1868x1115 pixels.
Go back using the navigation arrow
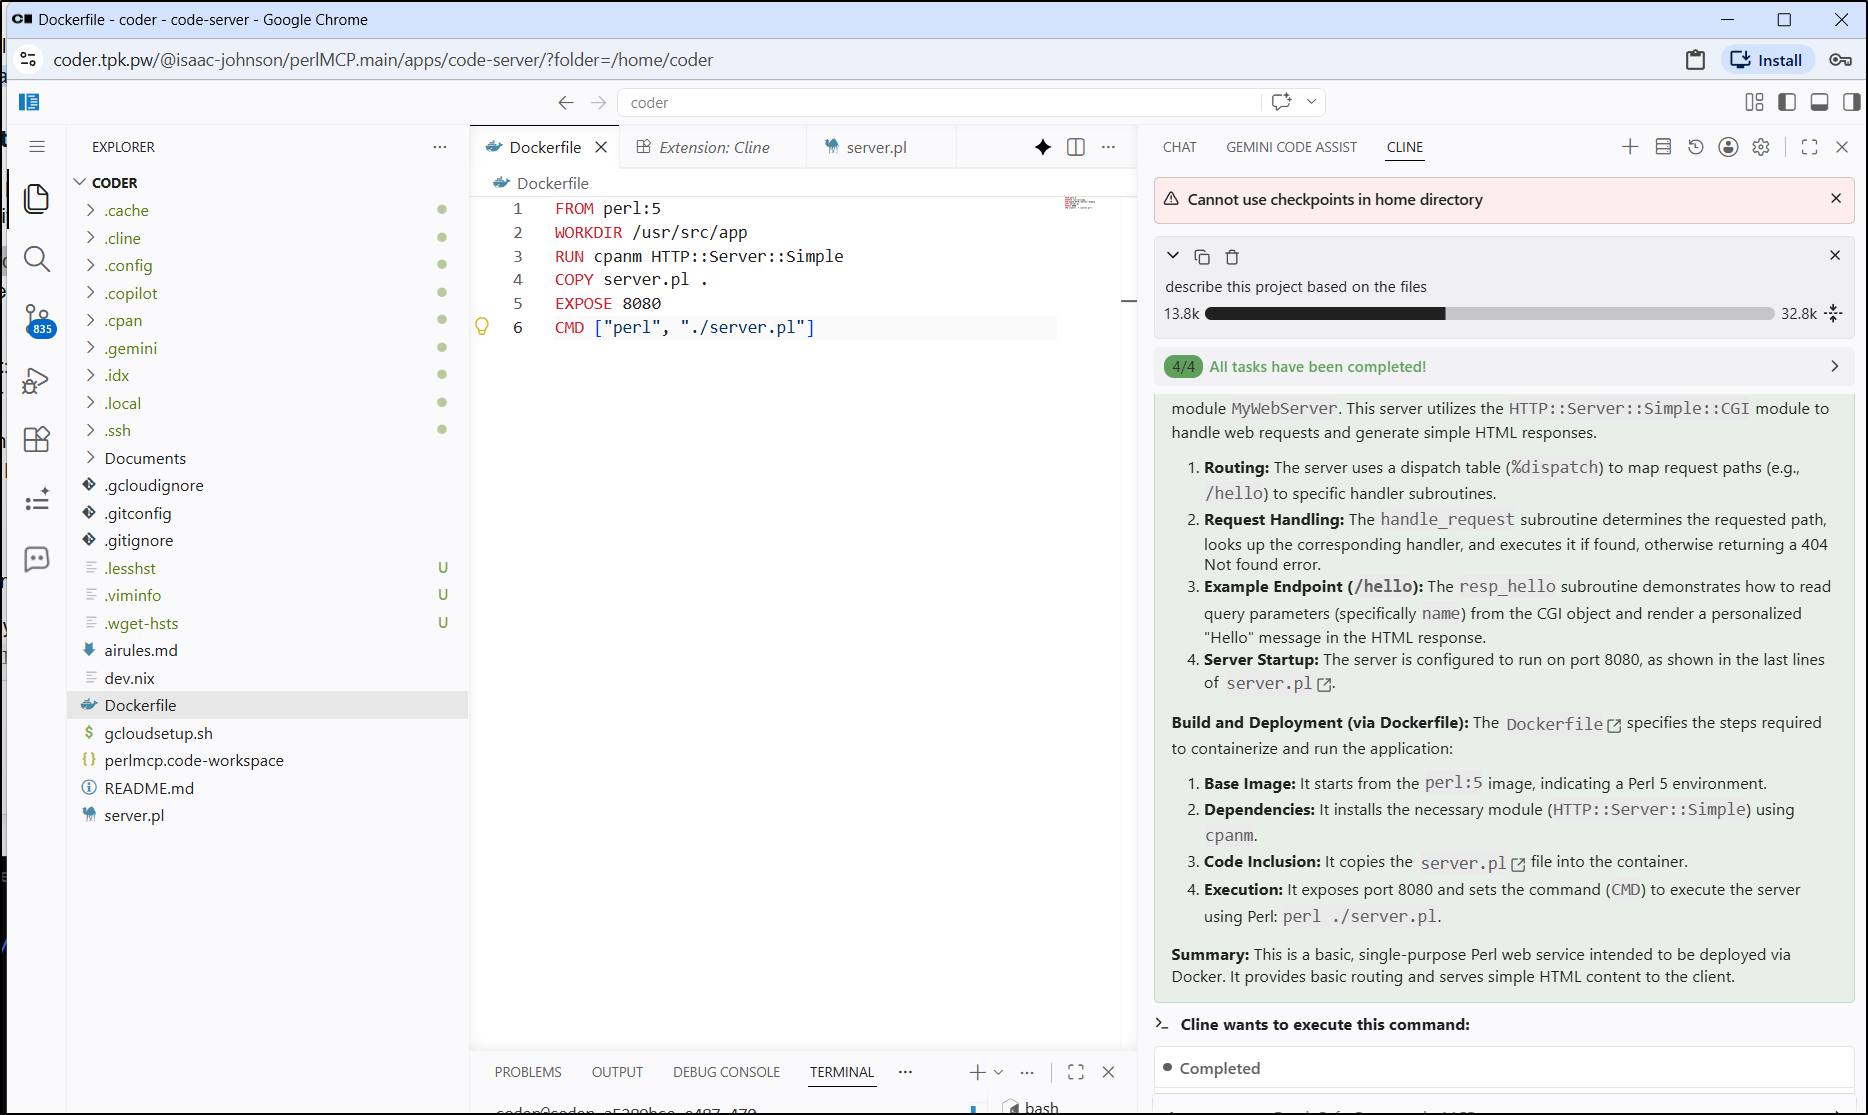click(566, 102)
